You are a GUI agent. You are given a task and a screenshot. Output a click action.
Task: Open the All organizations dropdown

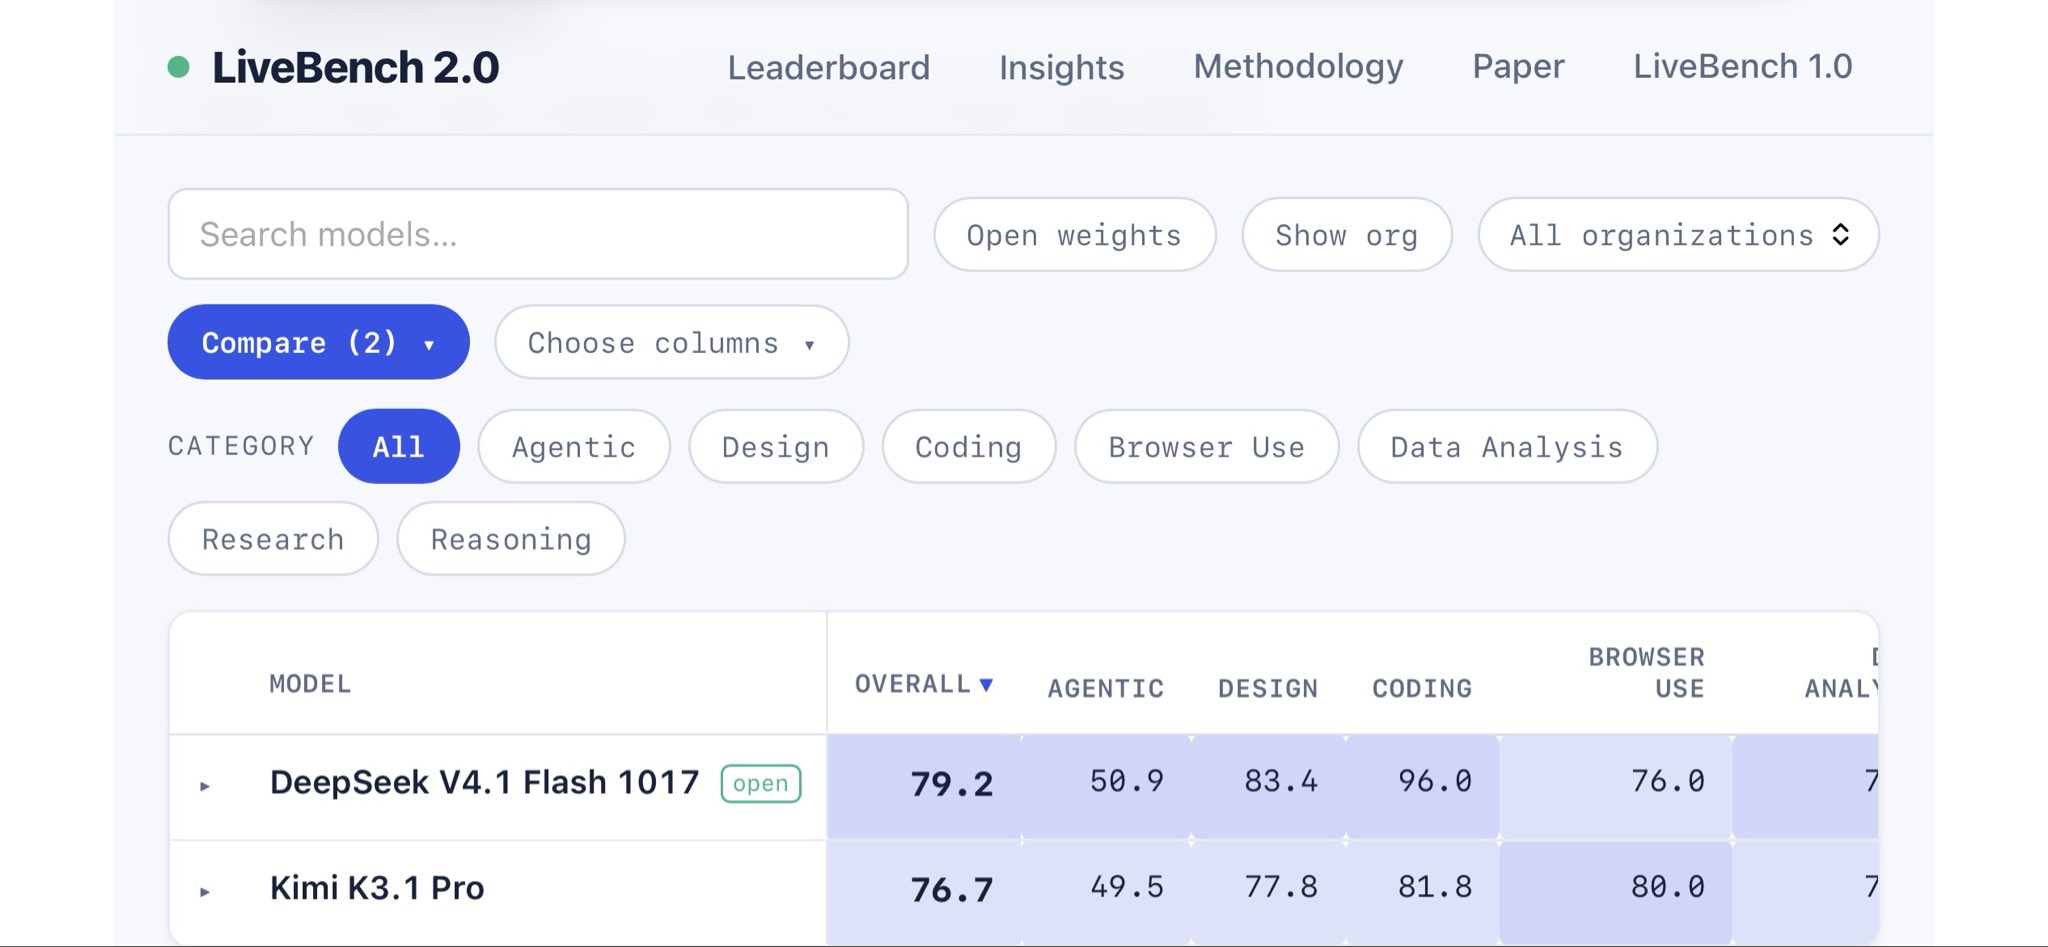pyautogui.click(x=1678, y=235)
